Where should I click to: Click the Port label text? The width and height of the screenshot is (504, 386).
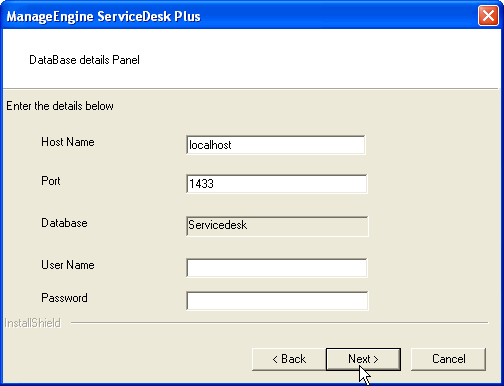point(51,181)
